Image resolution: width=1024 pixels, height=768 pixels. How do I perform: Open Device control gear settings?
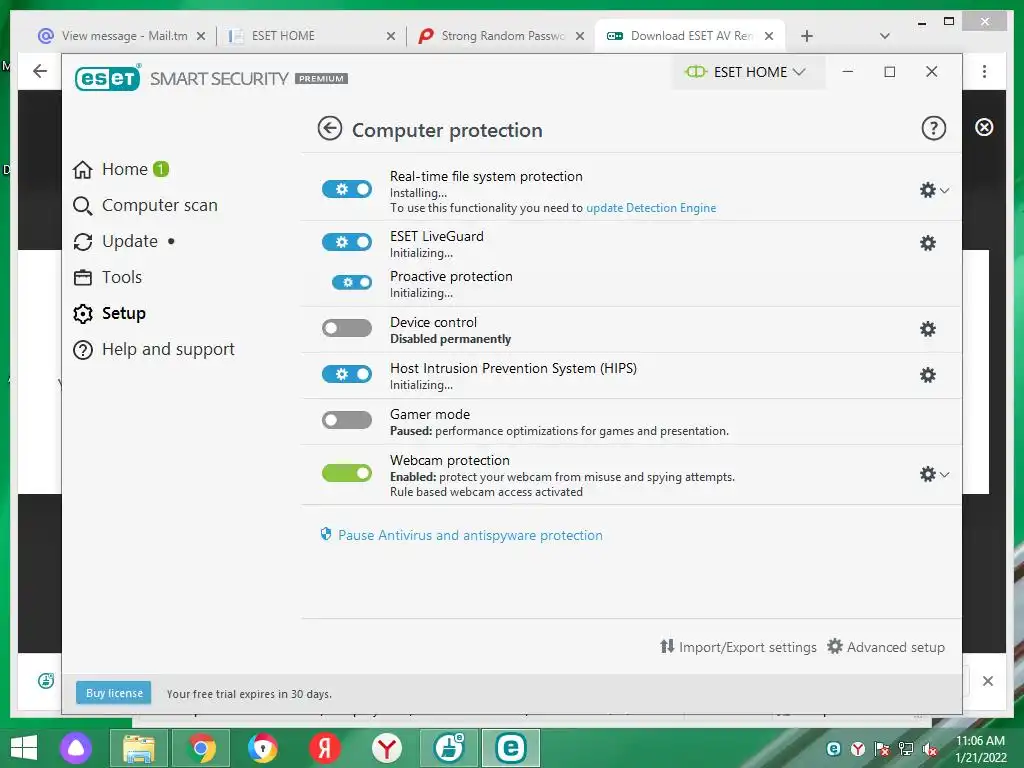(x=927, y=328)
